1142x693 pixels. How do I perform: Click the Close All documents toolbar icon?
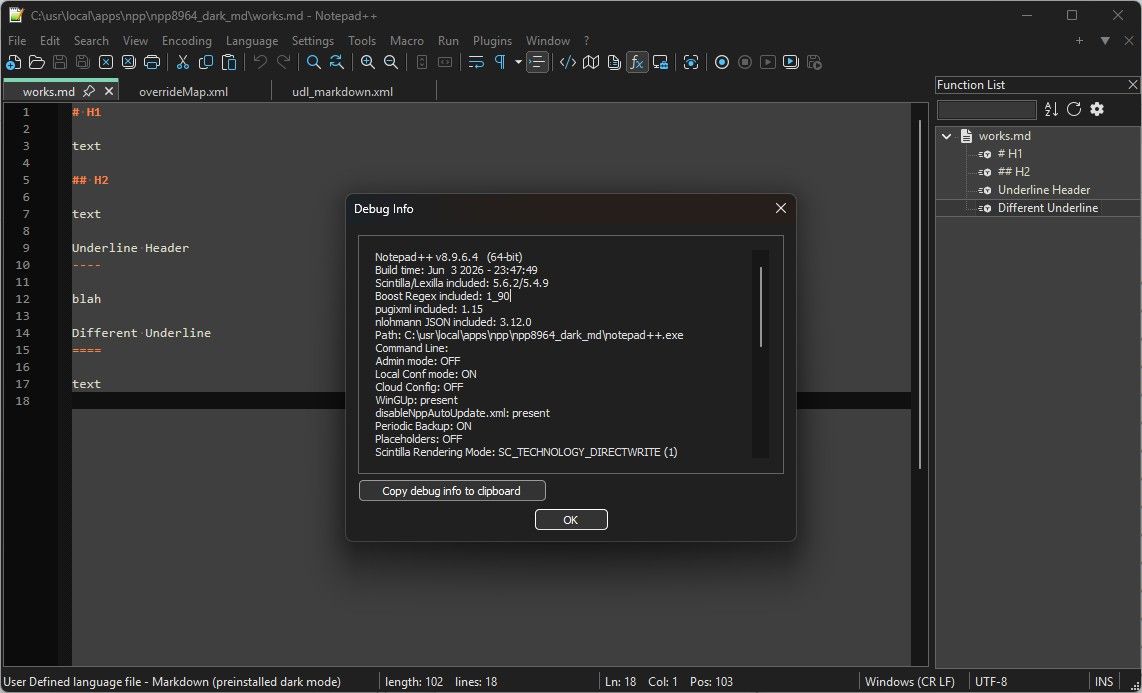pyautogui.click(x=129, y=63)
